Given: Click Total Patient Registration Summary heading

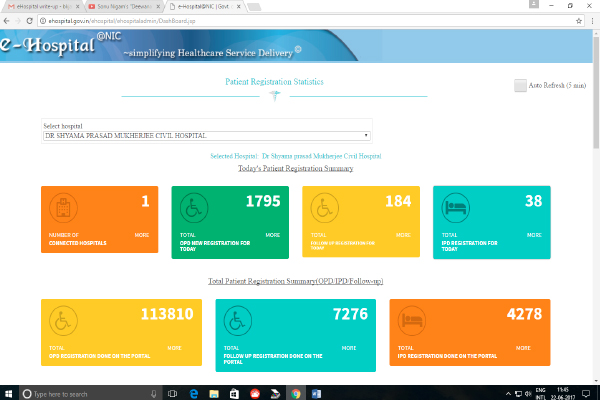Looking at the screenshot, I should point(295,281).
